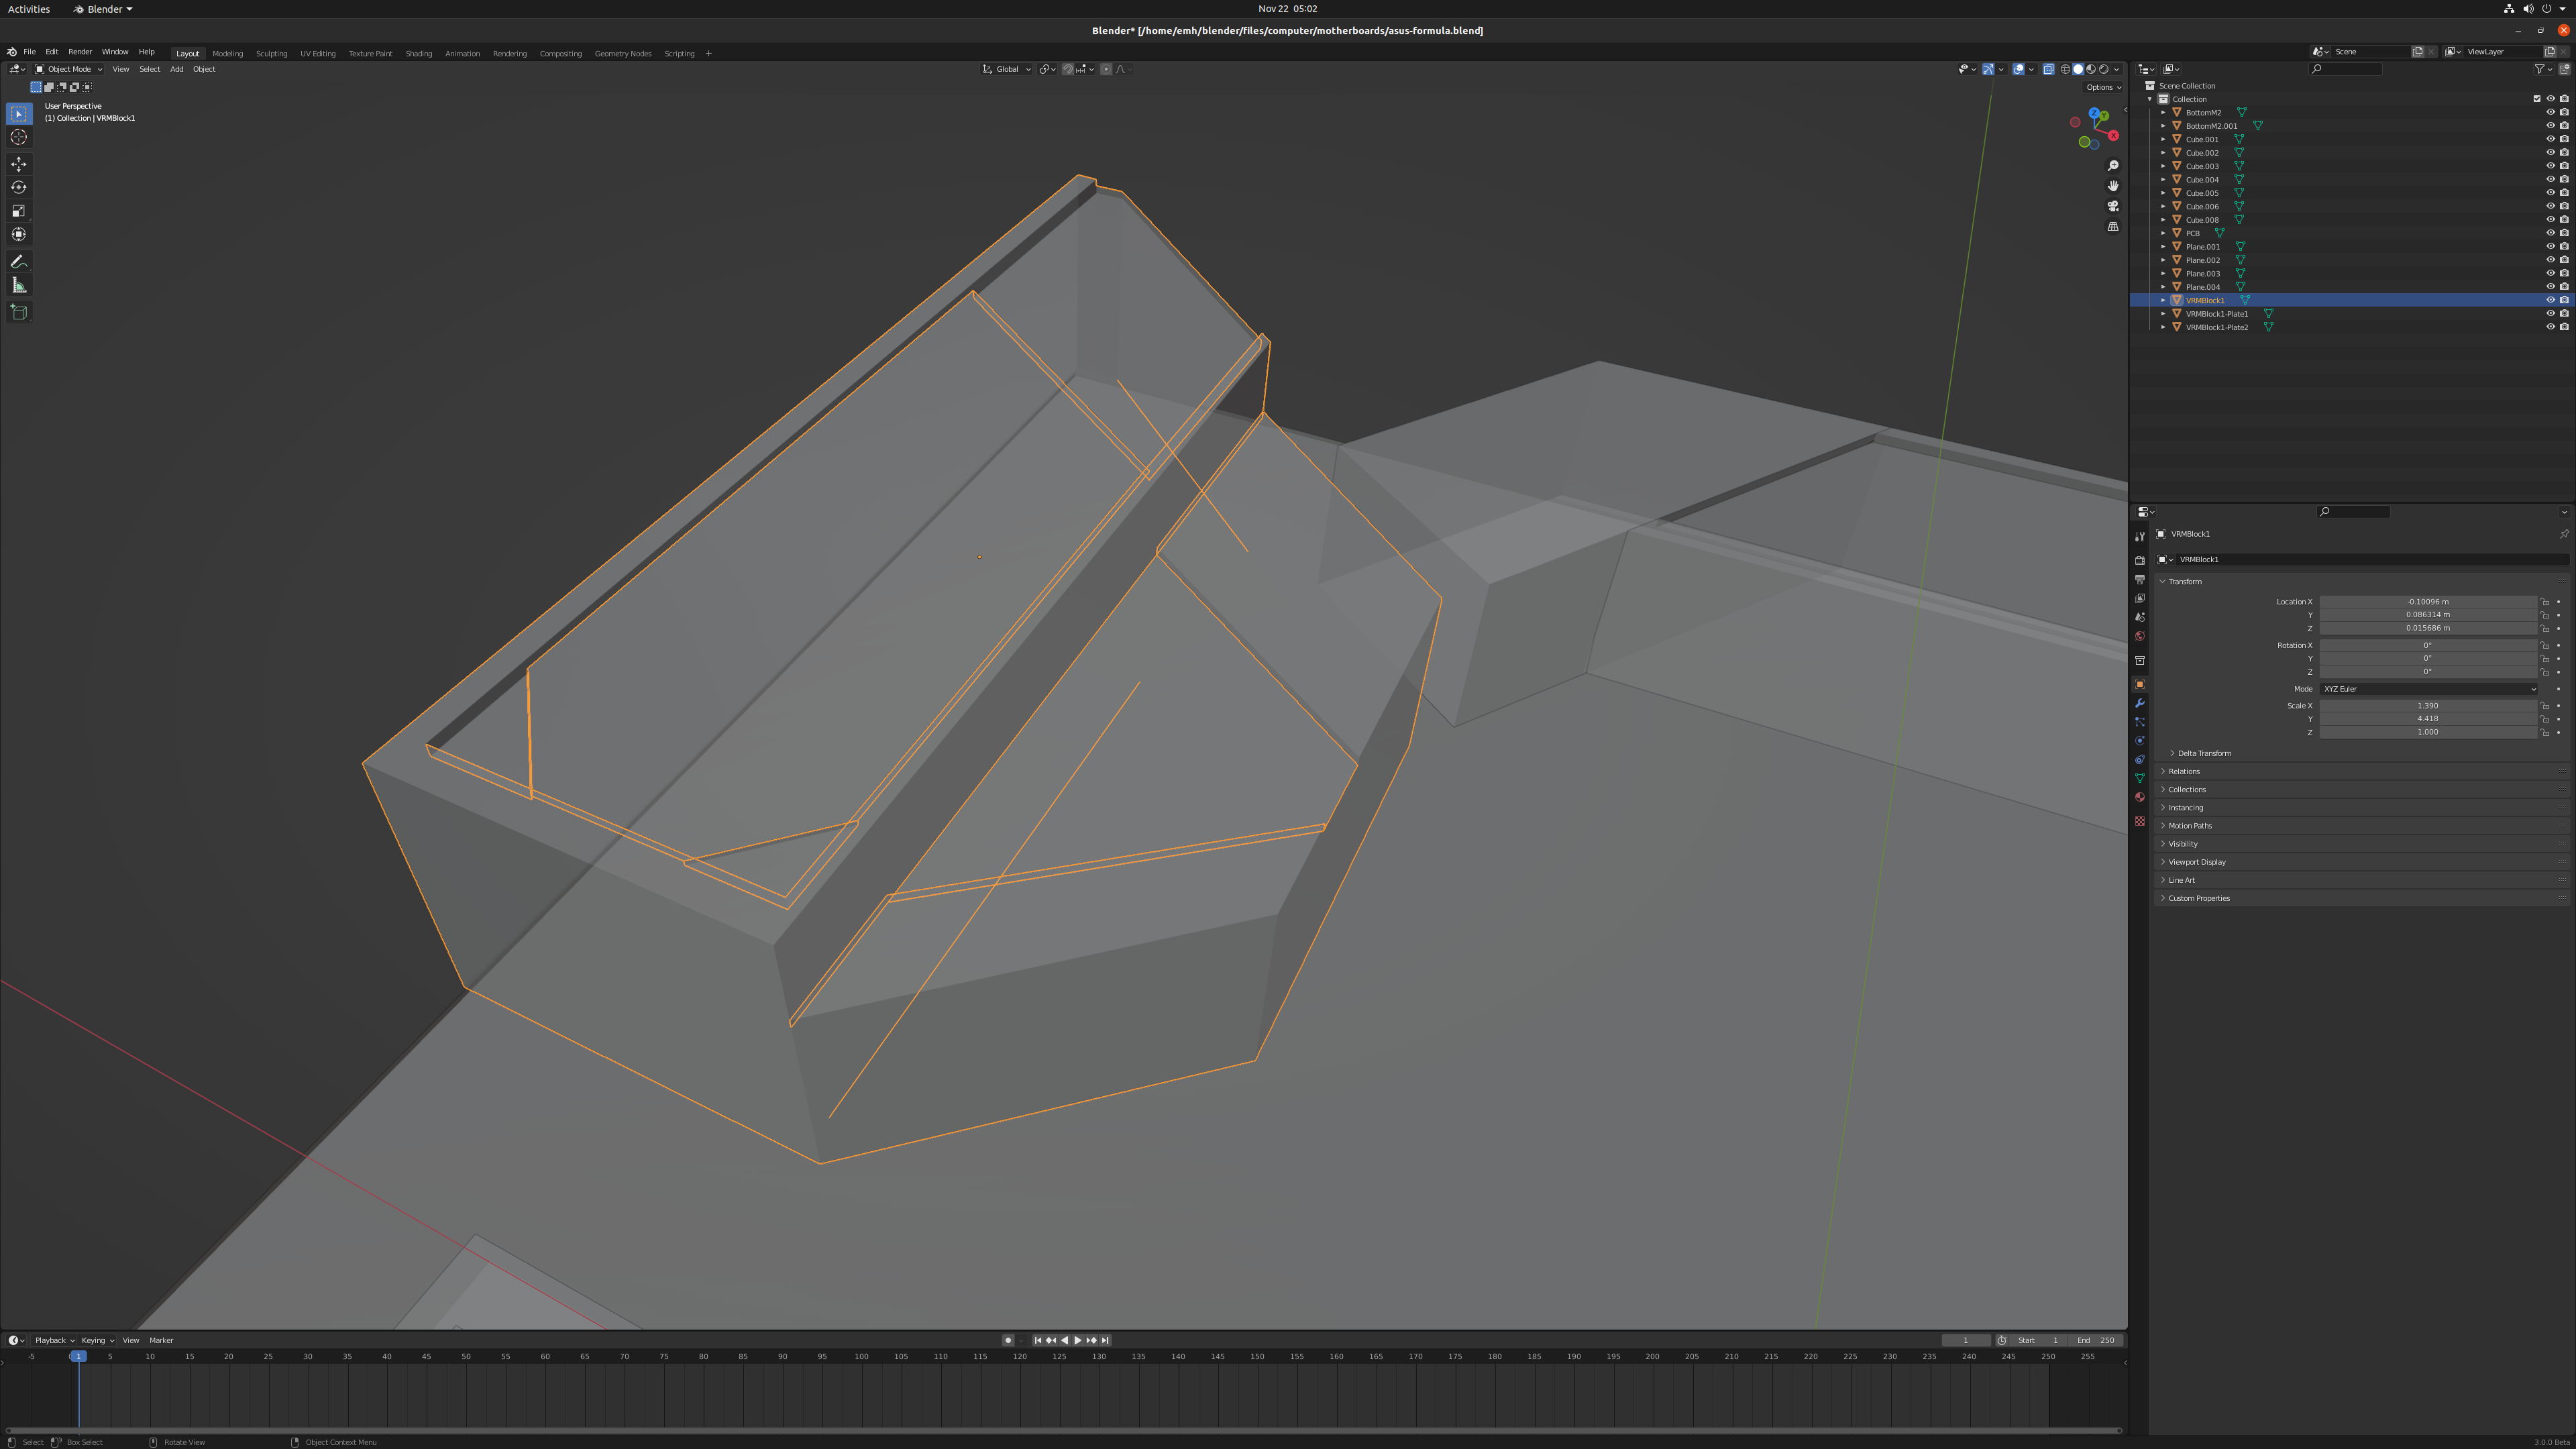
Task: Expand the Relations panel
Action: 2183,771
